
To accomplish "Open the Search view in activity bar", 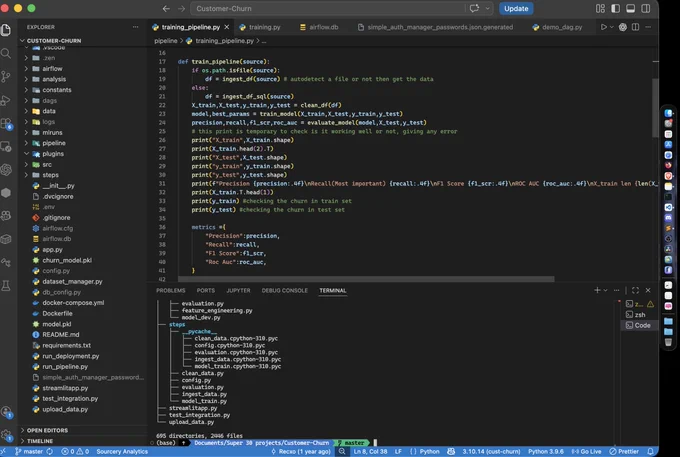I will 6,53.
